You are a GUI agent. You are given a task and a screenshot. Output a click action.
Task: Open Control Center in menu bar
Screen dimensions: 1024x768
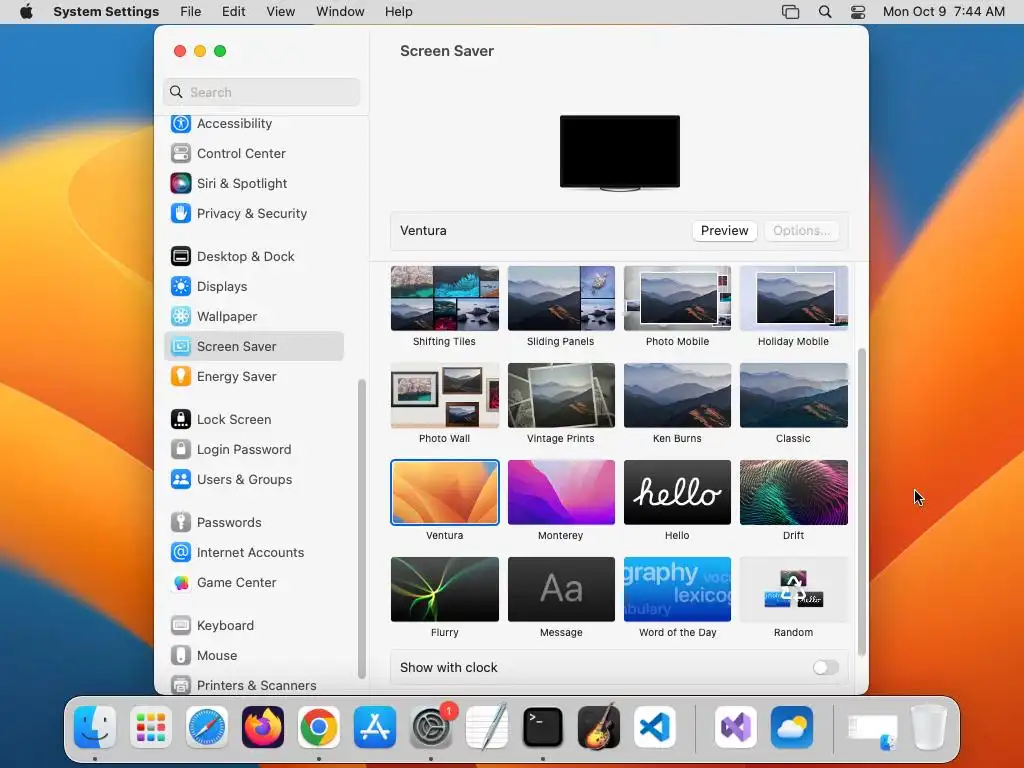(x=858, y=12)
